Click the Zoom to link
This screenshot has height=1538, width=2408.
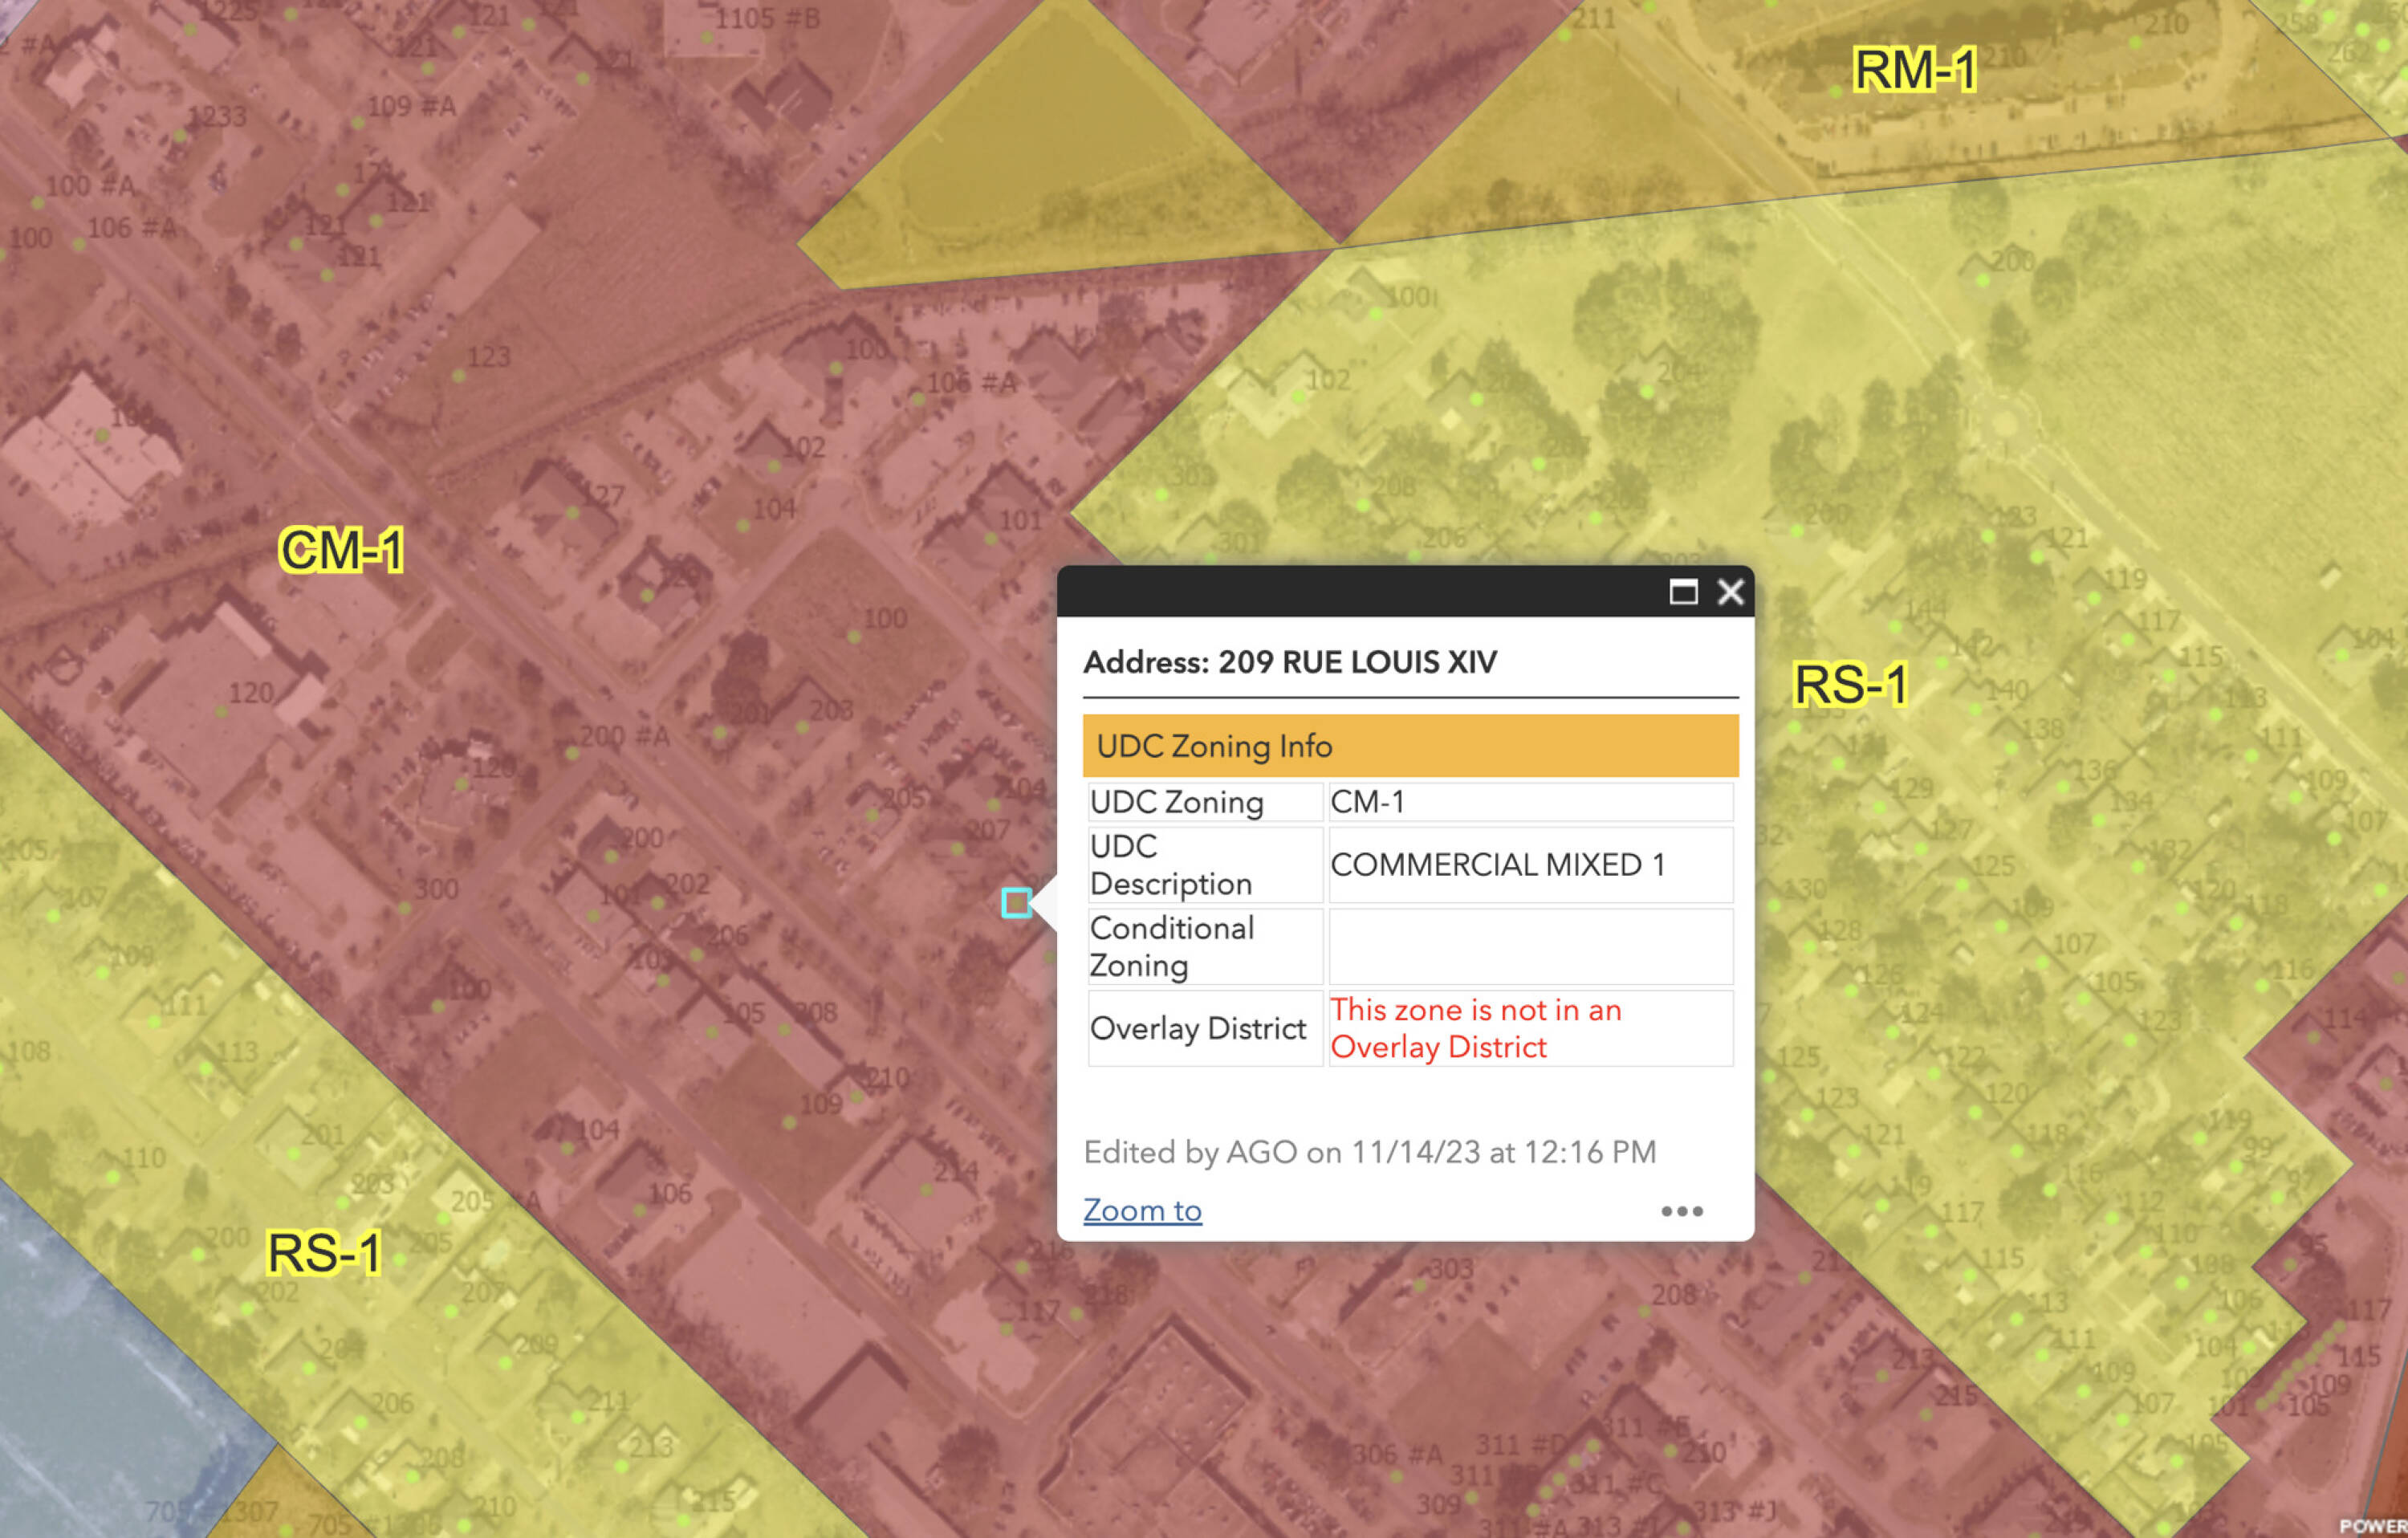(x=1142, y=1210)
